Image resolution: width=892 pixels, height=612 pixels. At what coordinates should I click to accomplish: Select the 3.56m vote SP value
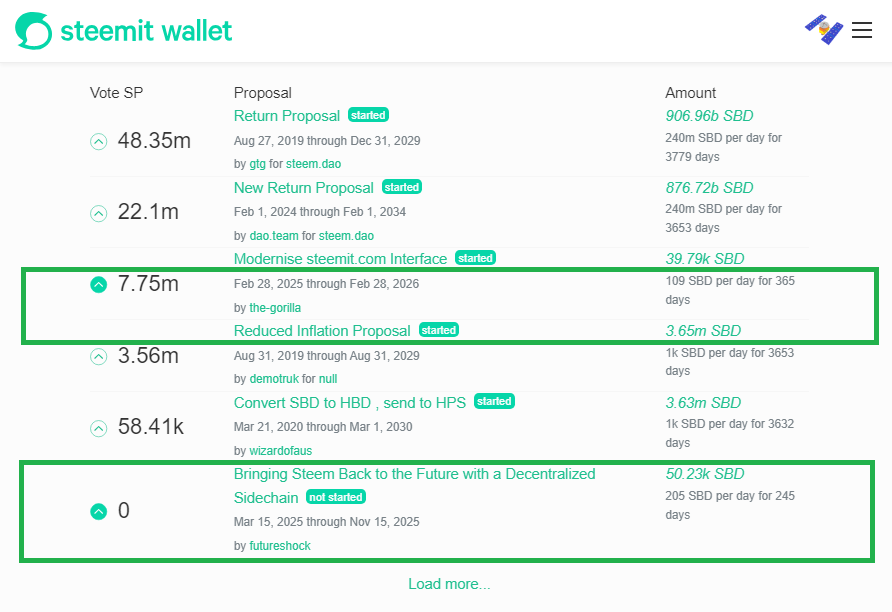148,355
